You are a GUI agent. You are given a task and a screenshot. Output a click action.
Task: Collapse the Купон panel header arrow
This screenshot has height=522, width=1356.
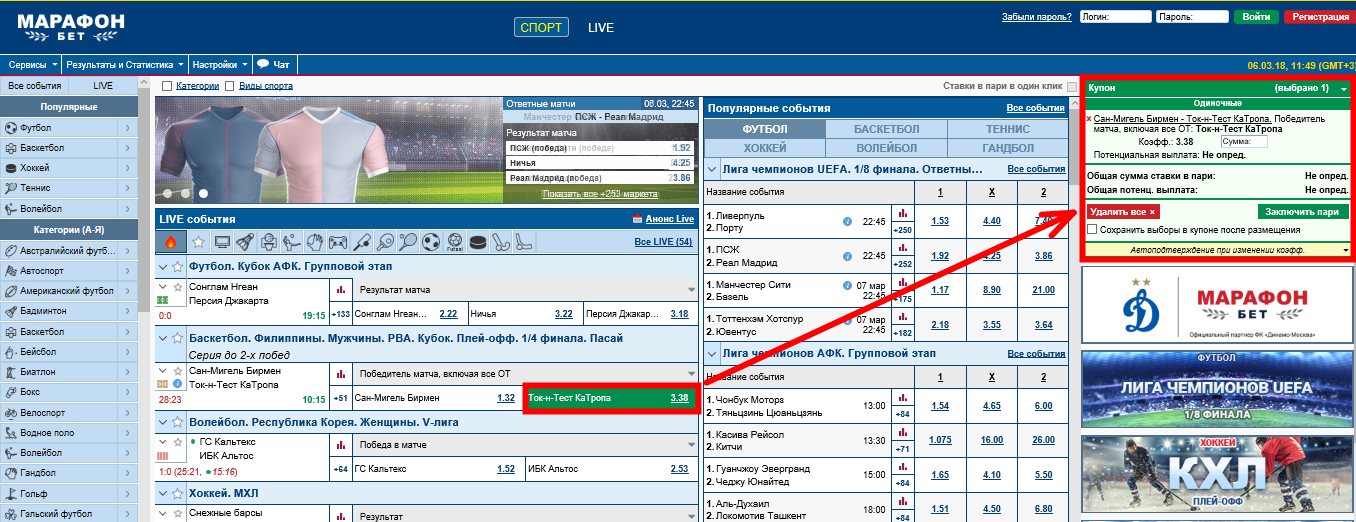(x=1344, y=89)
